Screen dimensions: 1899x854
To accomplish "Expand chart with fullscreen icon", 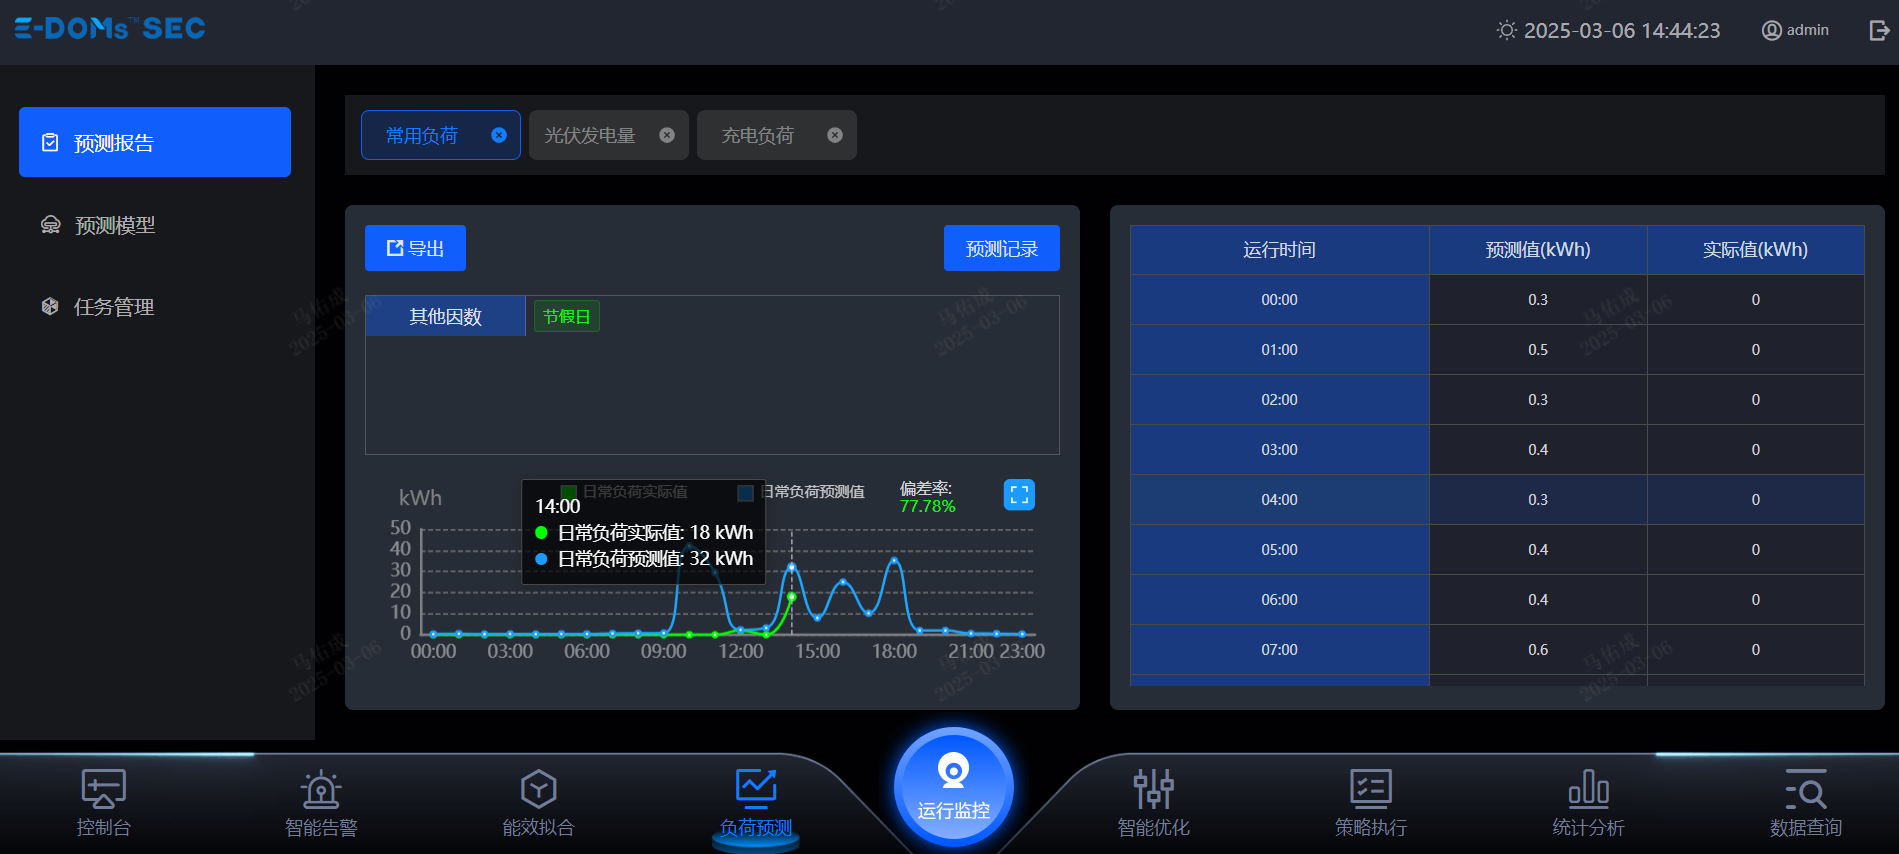I will click(x=1019, y=494).
